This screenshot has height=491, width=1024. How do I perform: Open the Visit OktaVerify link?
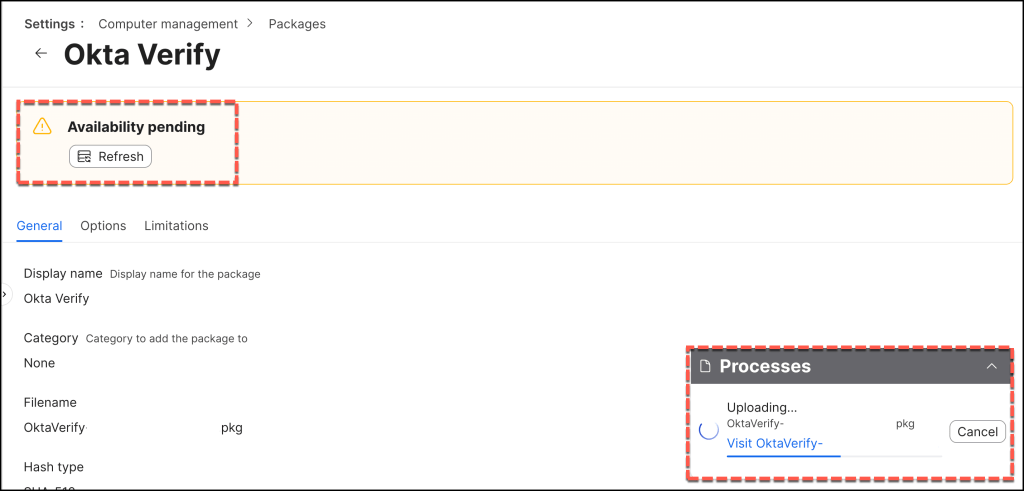[x=774, y=444]
